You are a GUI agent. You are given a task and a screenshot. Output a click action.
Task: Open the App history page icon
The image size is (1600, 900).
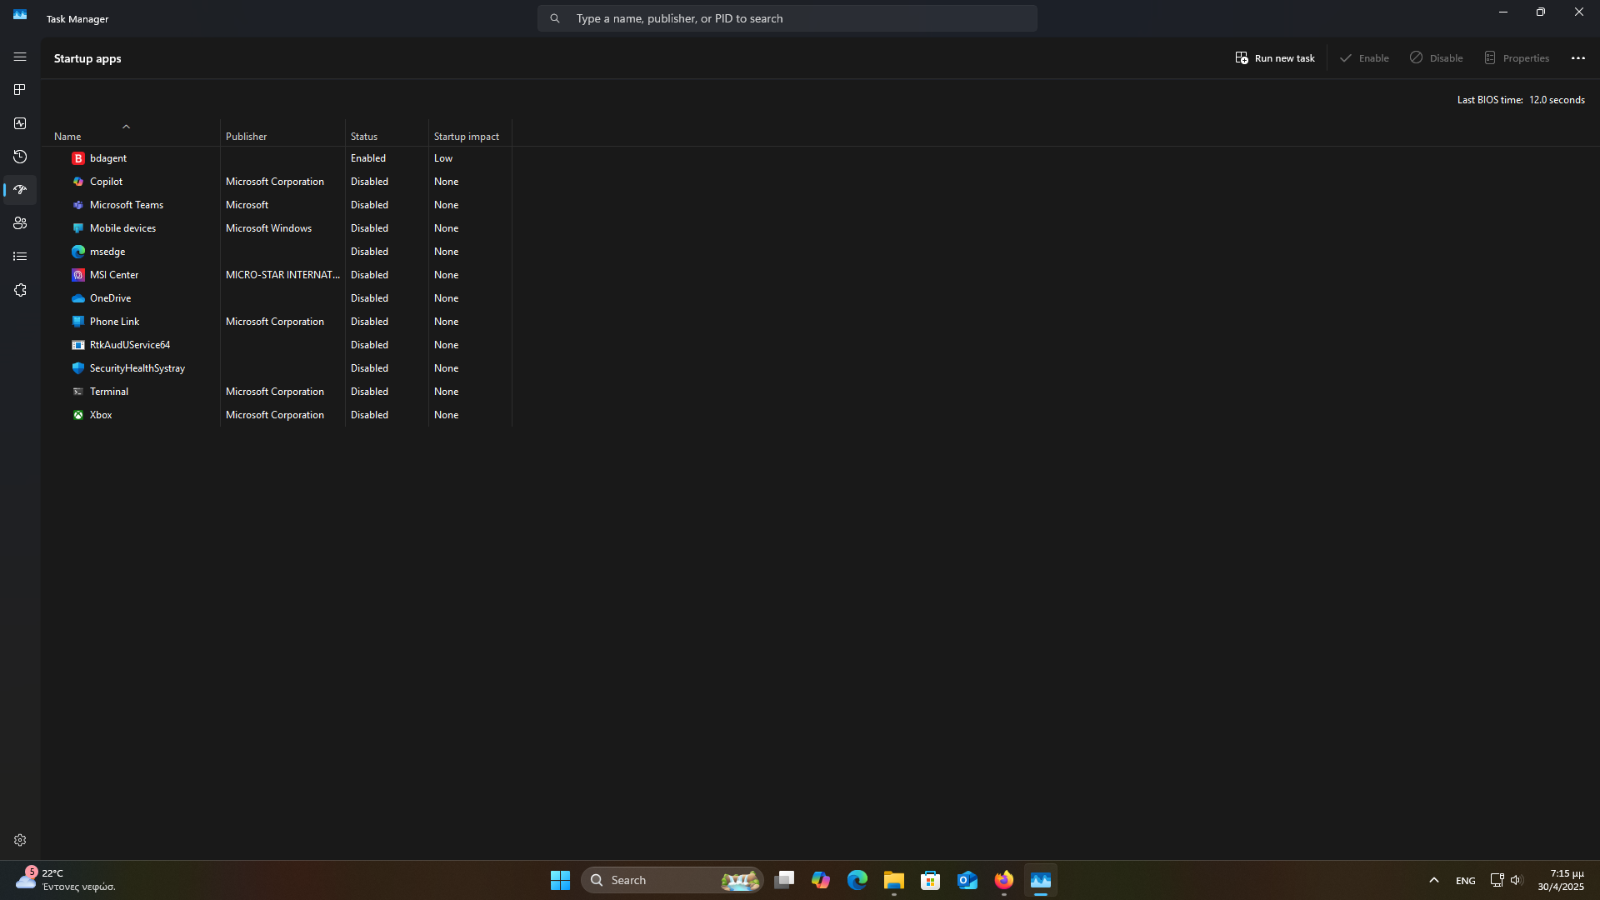click(20, 157)
